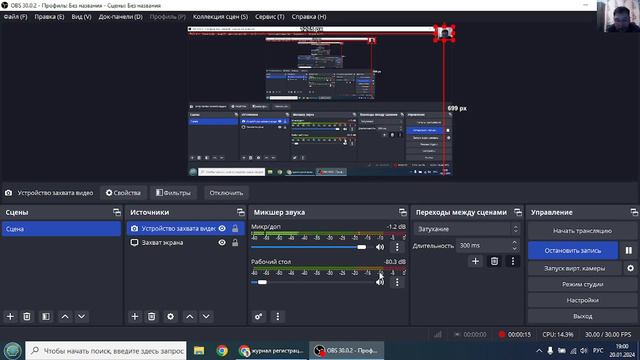This screenshot has width=640, height=360.
Task: Click the Свойства button
Action: 123,193
